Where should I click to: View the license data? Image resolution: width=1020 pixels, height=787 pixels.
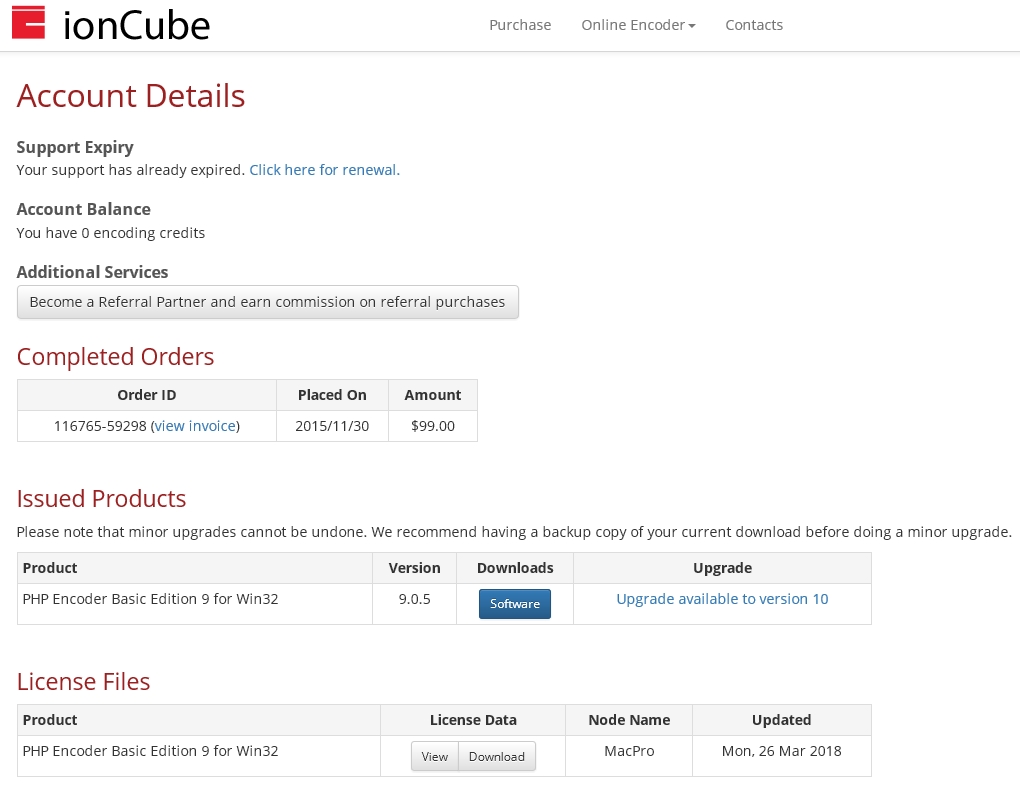coord(435,756)
